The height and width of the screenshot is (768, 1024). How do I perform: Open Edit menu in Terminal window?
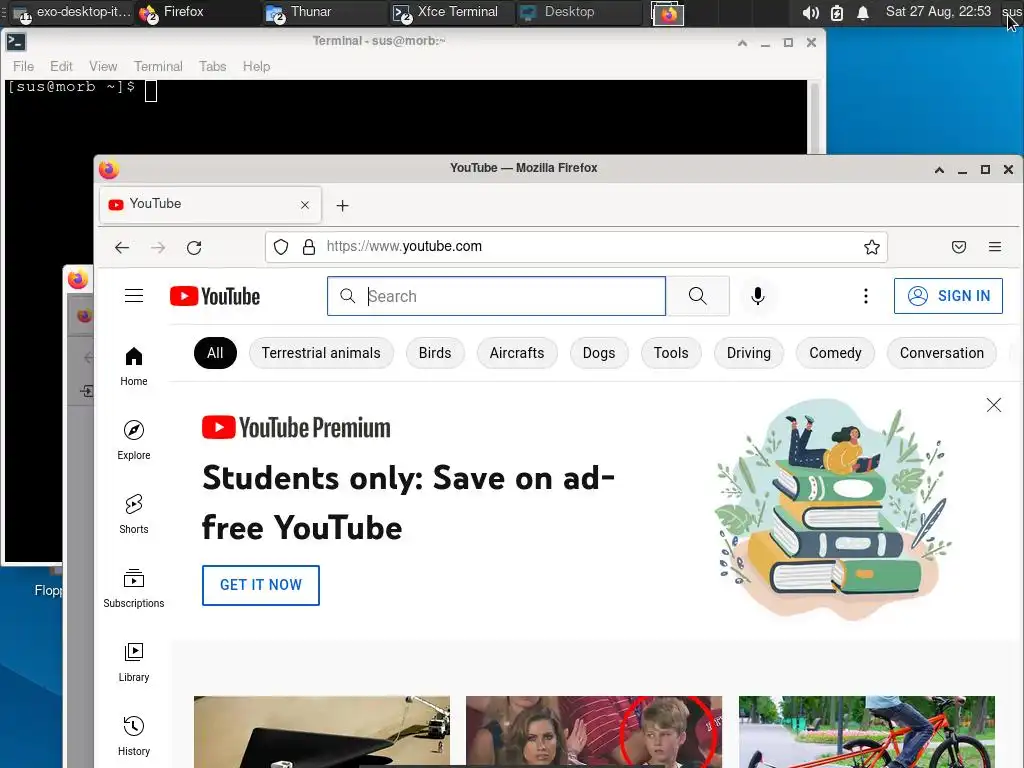61,66
